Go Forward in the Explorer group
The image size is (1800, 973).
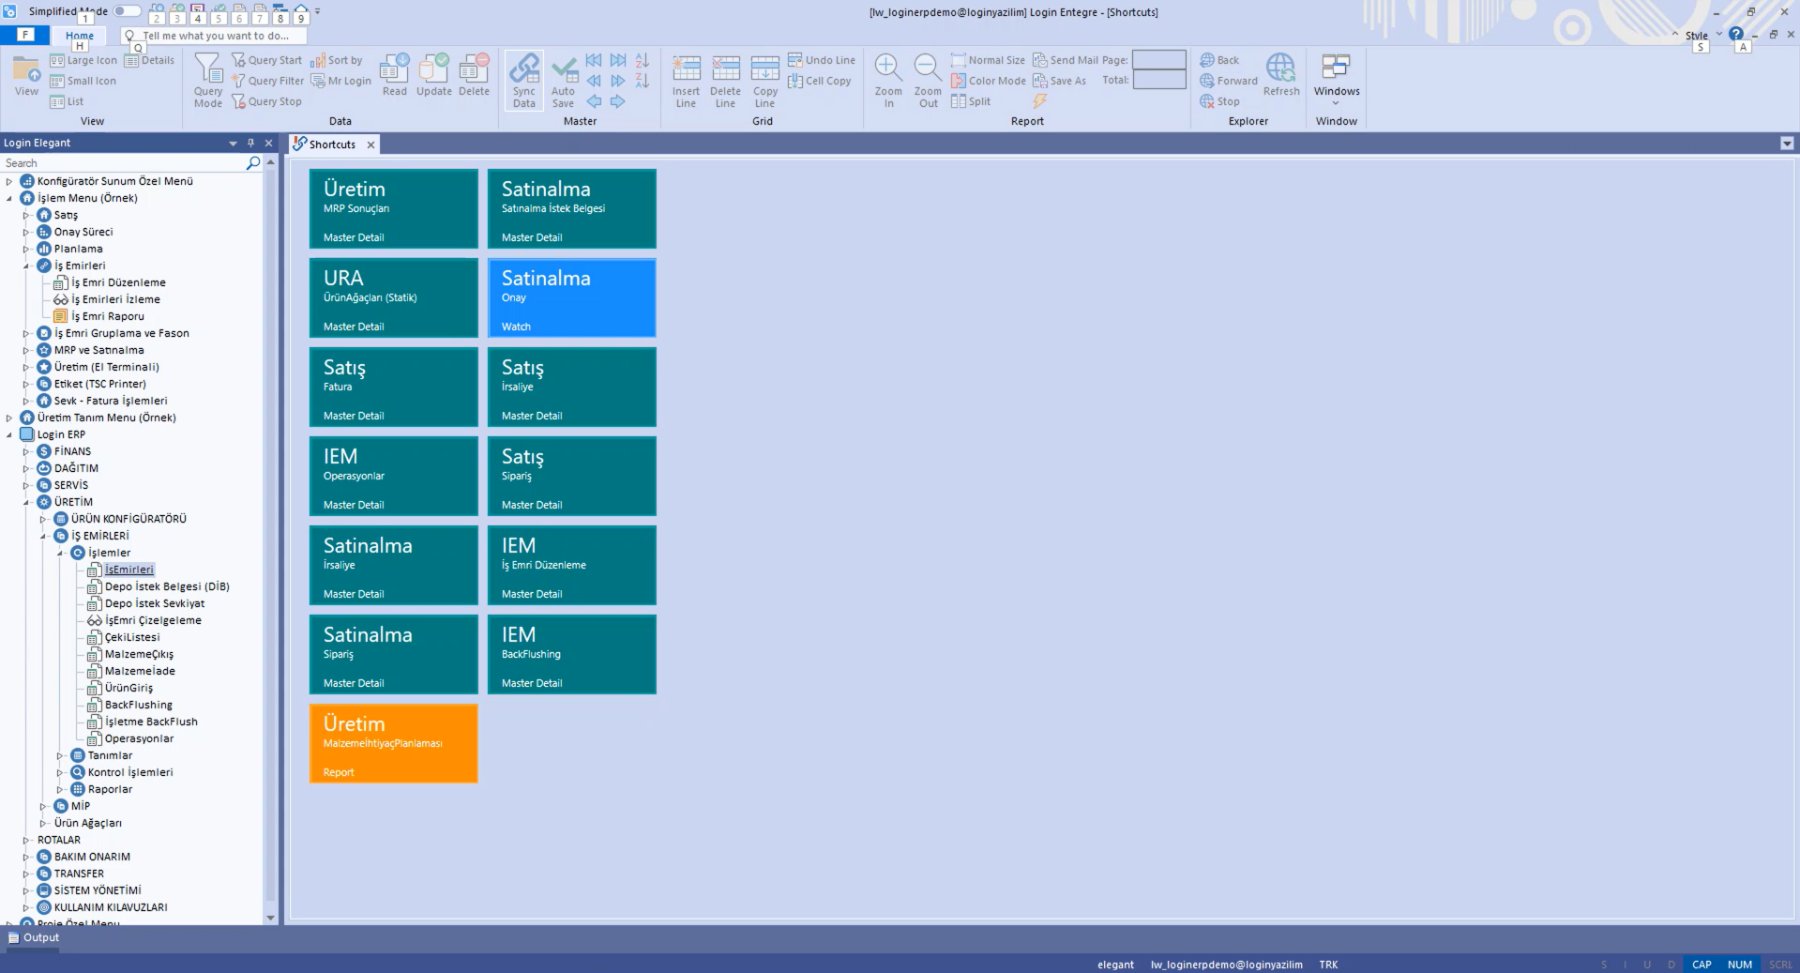pyautogui.click(x=1229, y=81)
